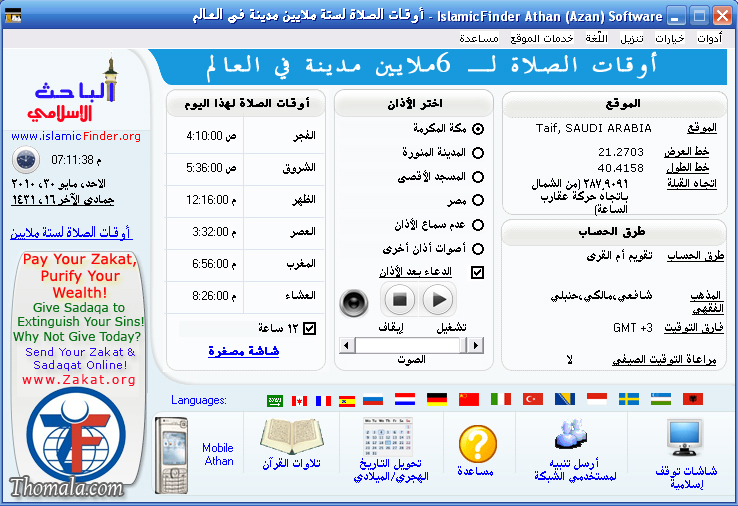The image size is (738, 506).
Task: Click the خط العرض link
Action: [x=687, y=151]
